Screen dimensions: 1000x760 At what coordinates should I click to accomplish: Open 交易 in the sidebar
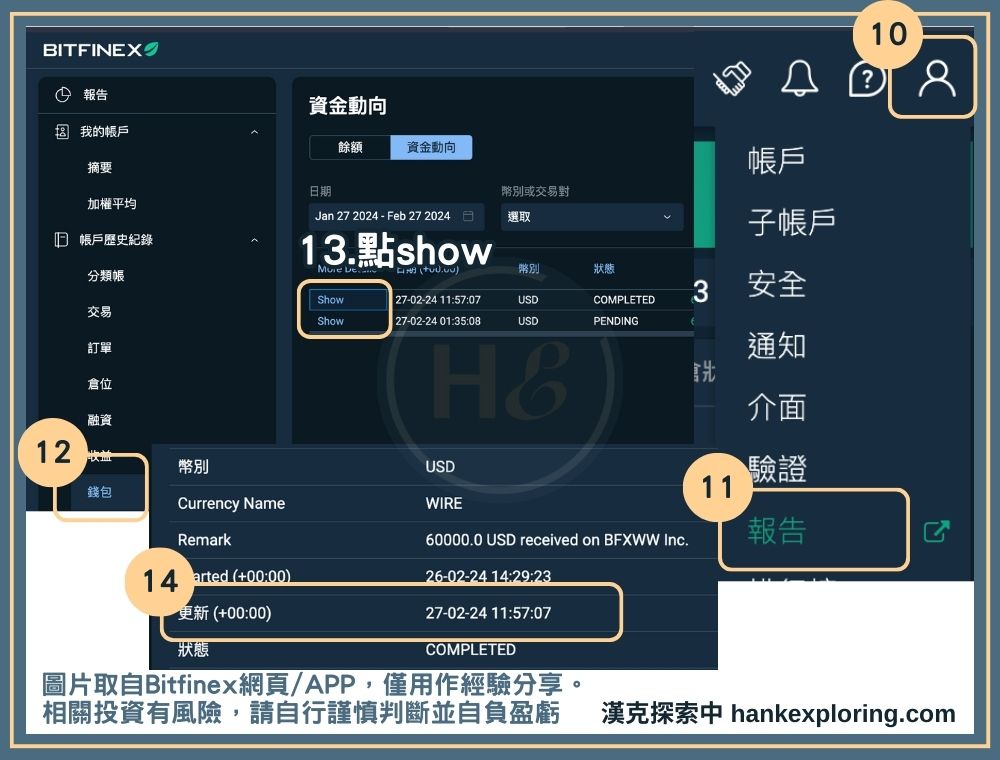(99, 312)
